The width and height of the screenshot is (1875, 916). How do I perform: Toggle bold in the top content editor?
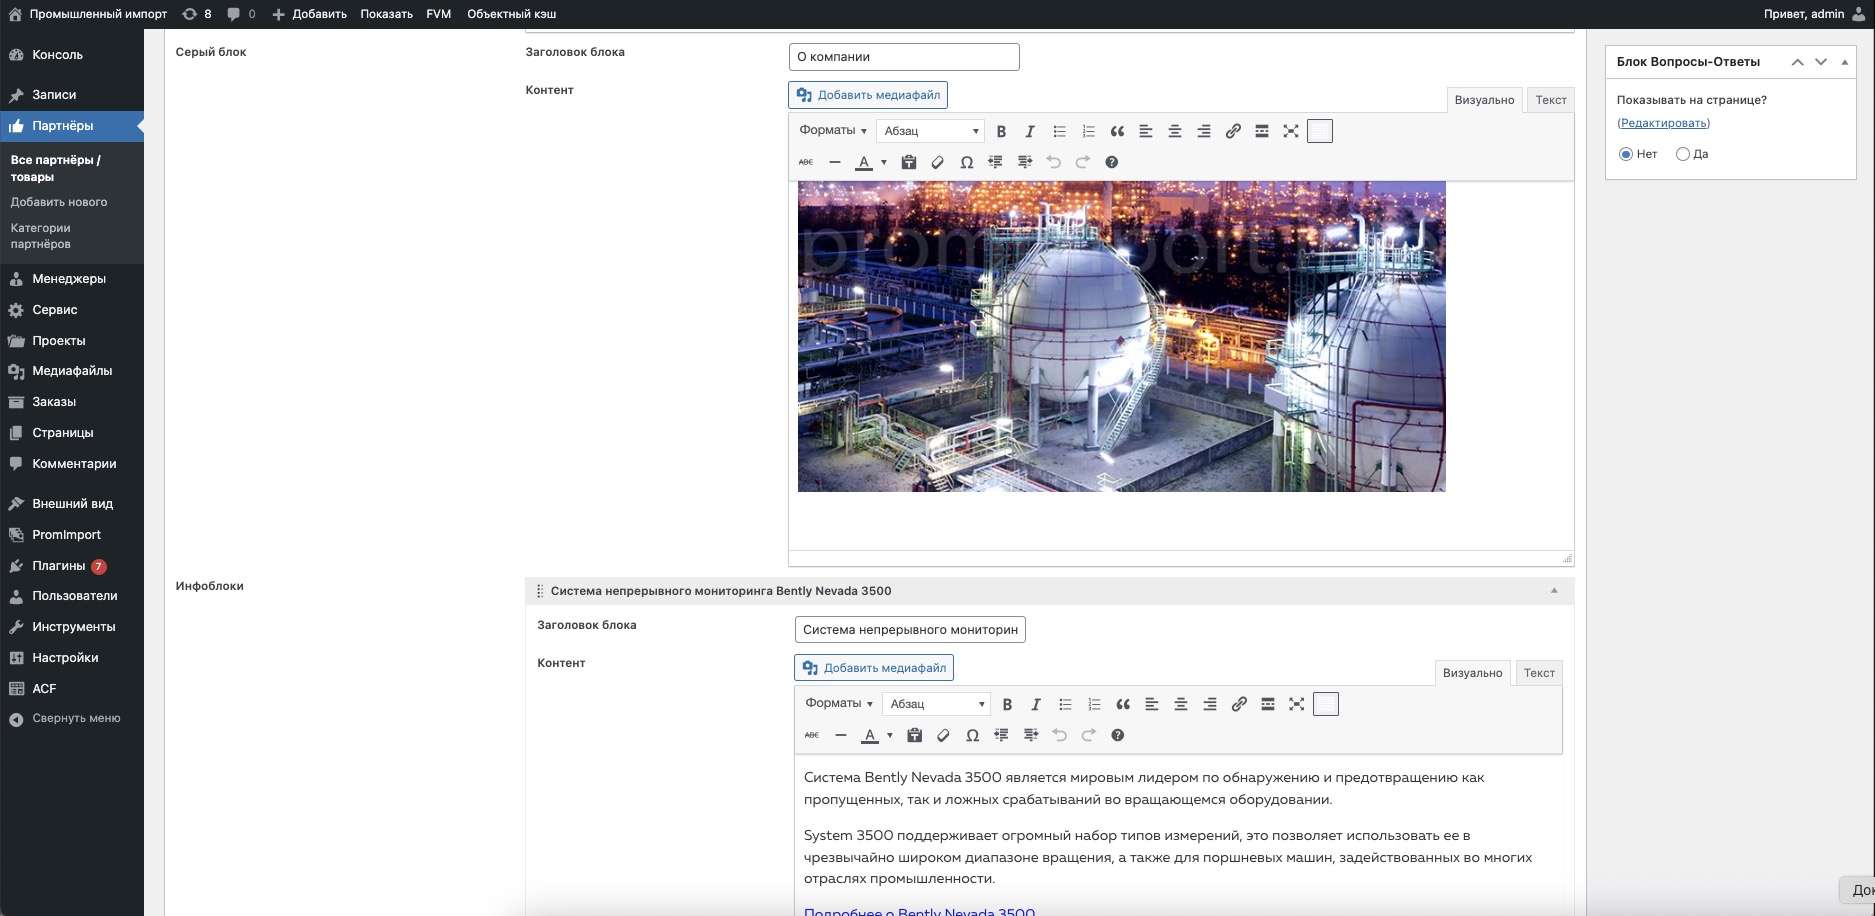point(1001,131)
